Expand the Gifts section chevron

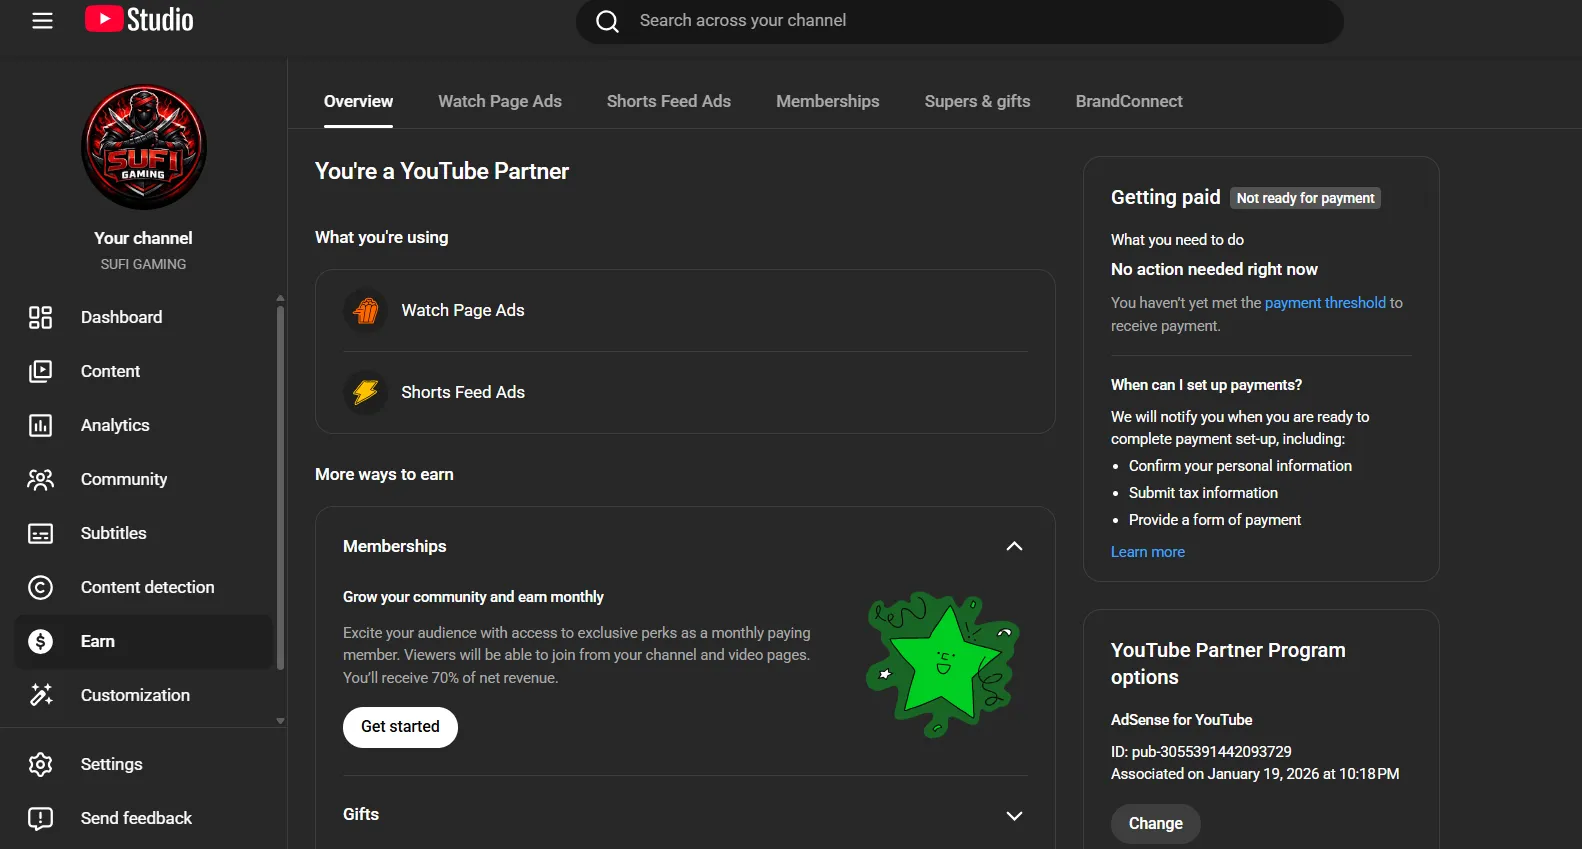pos(1014,815)
